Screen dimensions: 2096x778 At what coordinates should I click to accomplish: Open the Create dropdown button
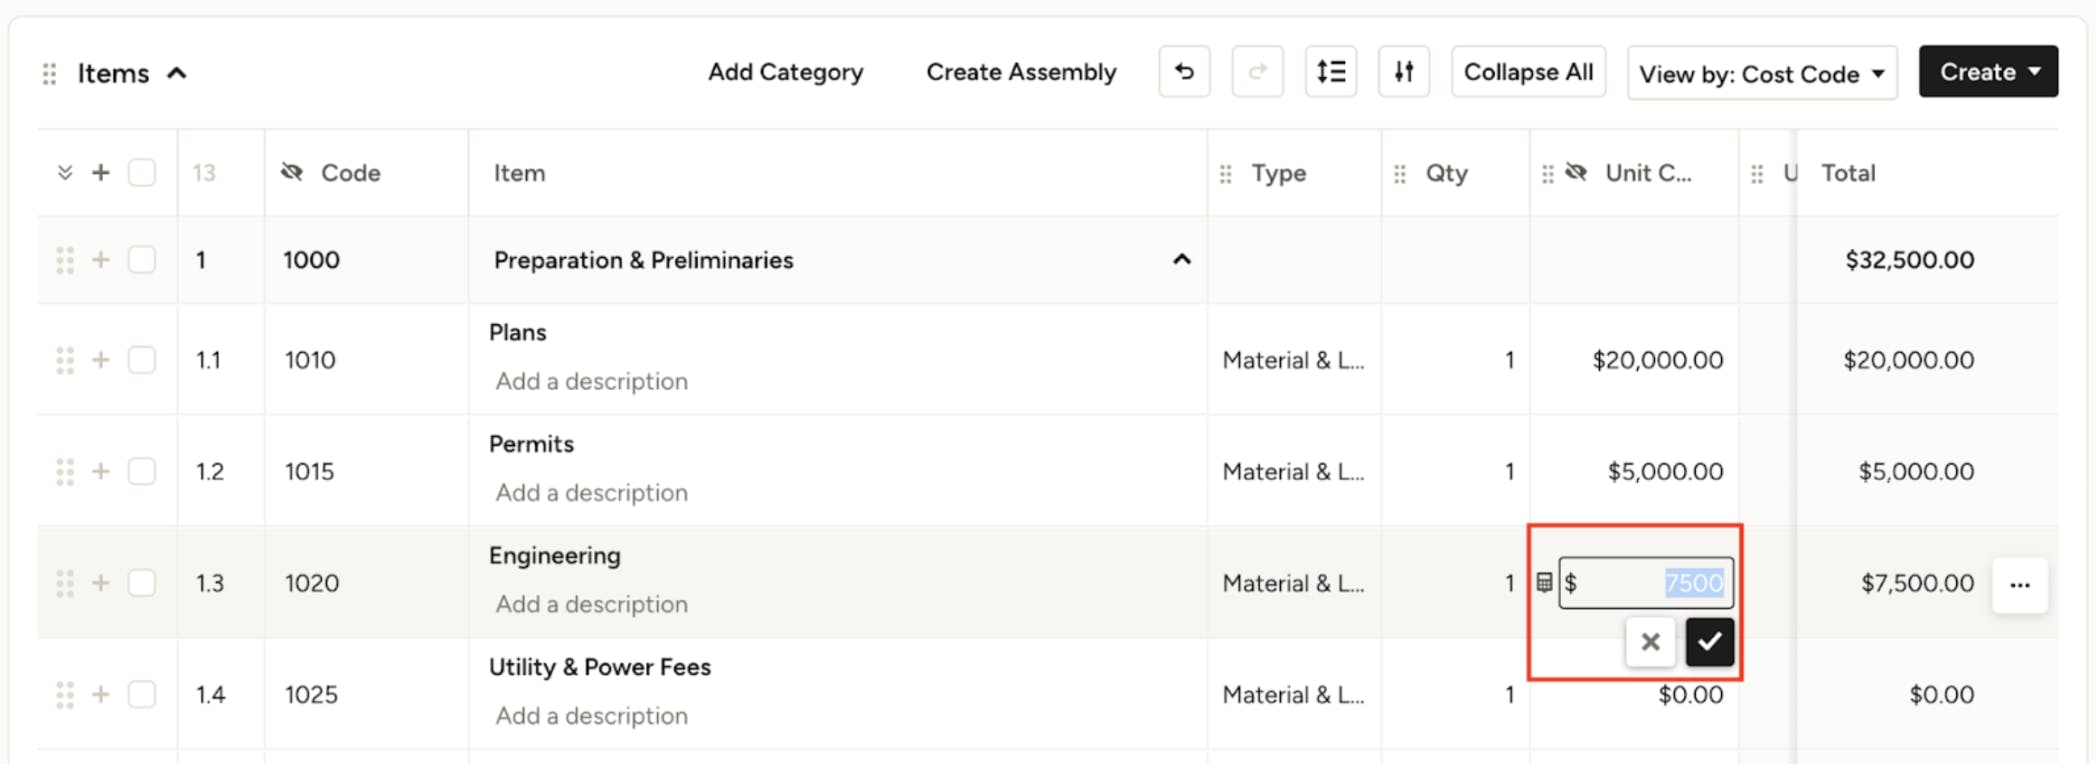(x=1987, y=72)
